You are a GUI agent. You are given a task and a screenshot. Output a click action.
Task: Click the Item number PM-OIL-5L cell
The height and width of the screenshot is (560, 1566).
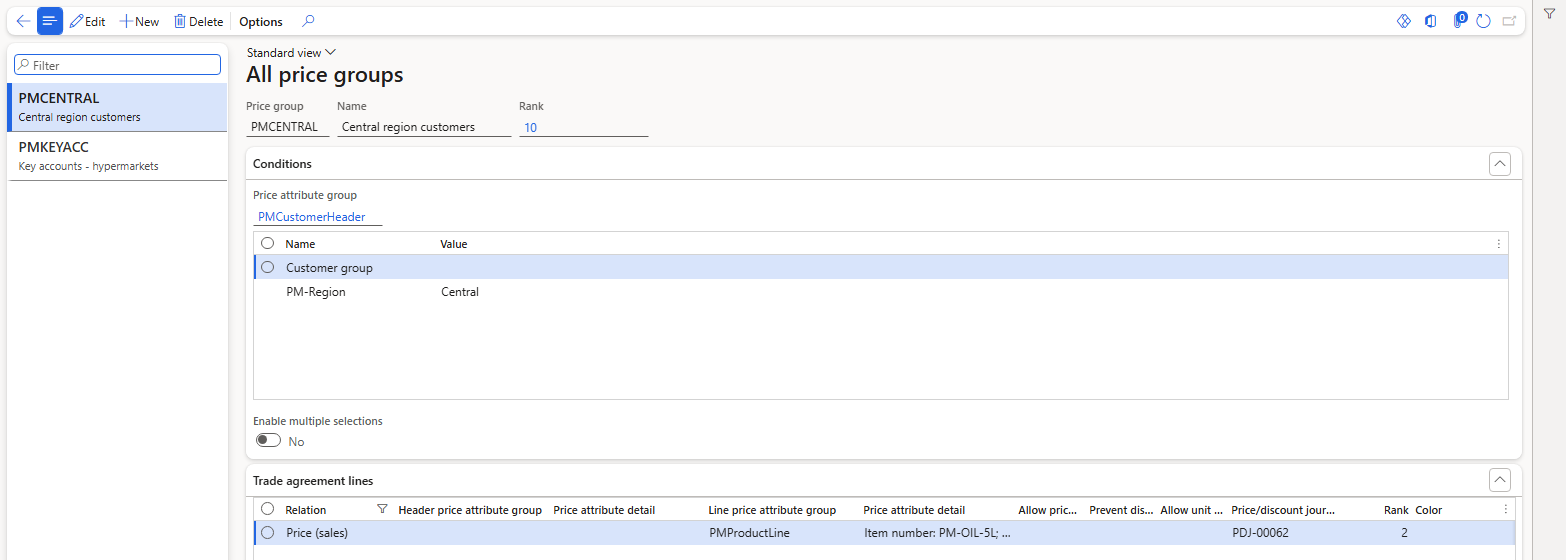point(937,533)
